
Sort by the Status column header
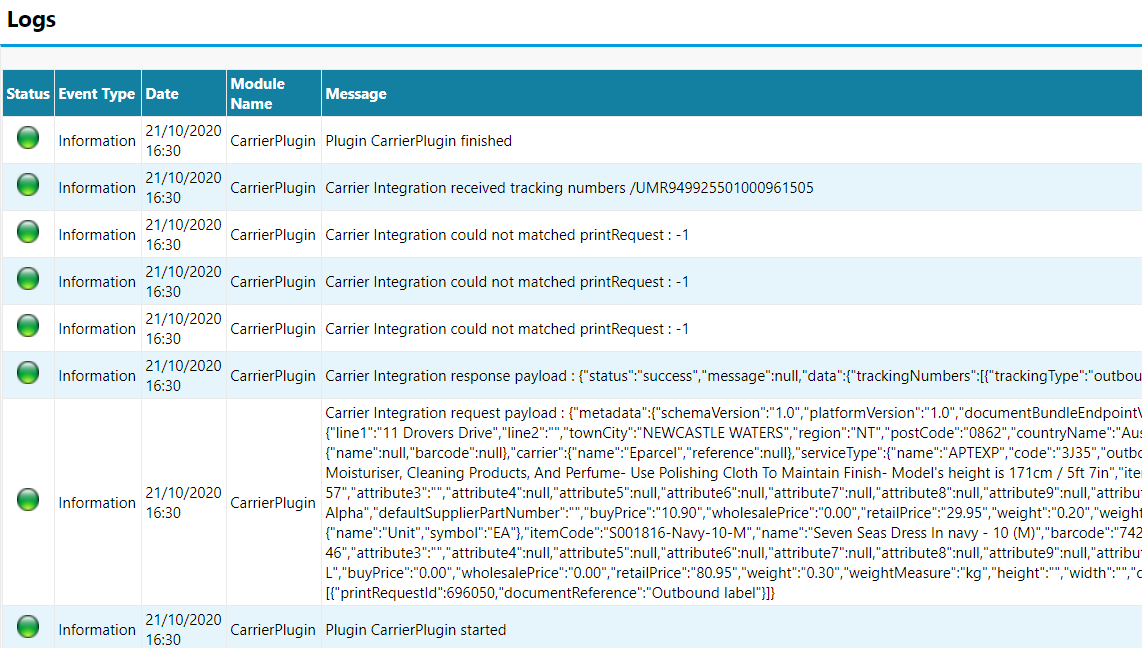(x=27, y=94)
